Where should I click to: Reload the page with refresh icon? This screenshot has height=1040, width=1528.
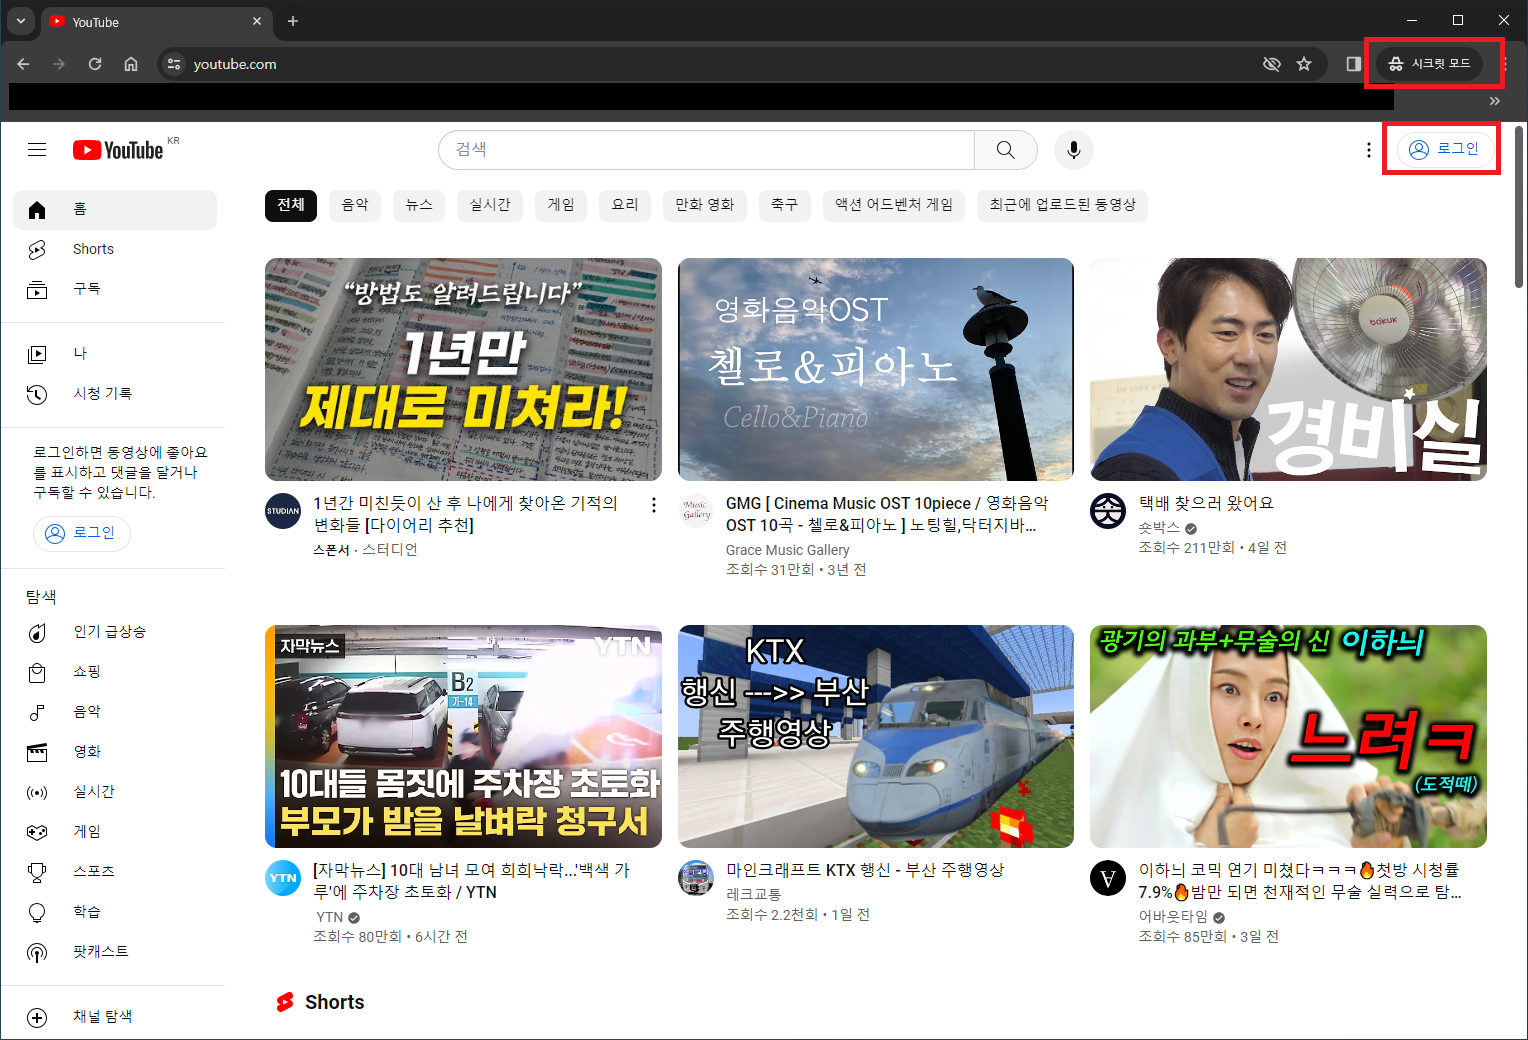click(95, 64)
